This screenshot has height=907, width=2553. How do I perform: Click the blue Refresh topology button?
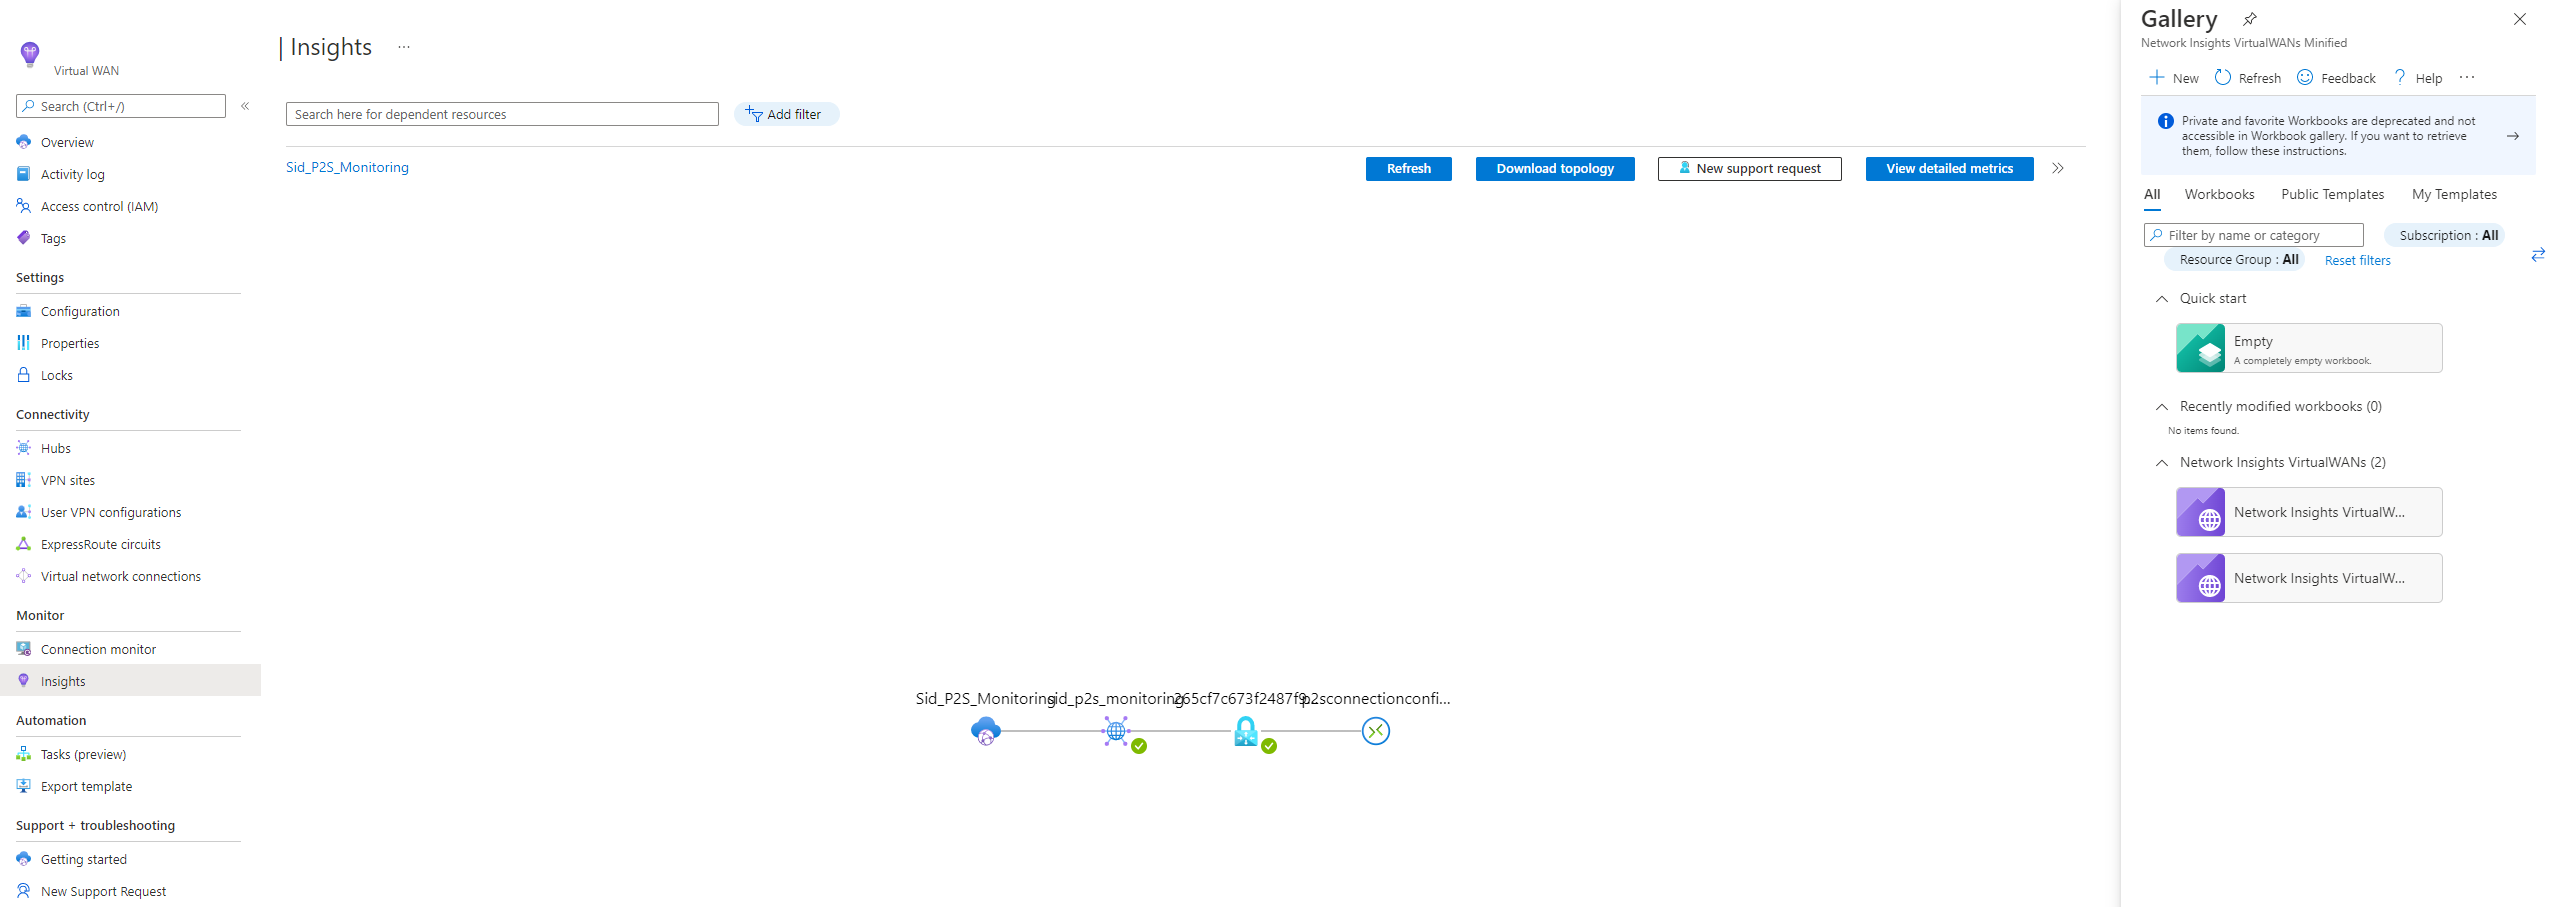pyautogui.click(x=1408, y=169)
